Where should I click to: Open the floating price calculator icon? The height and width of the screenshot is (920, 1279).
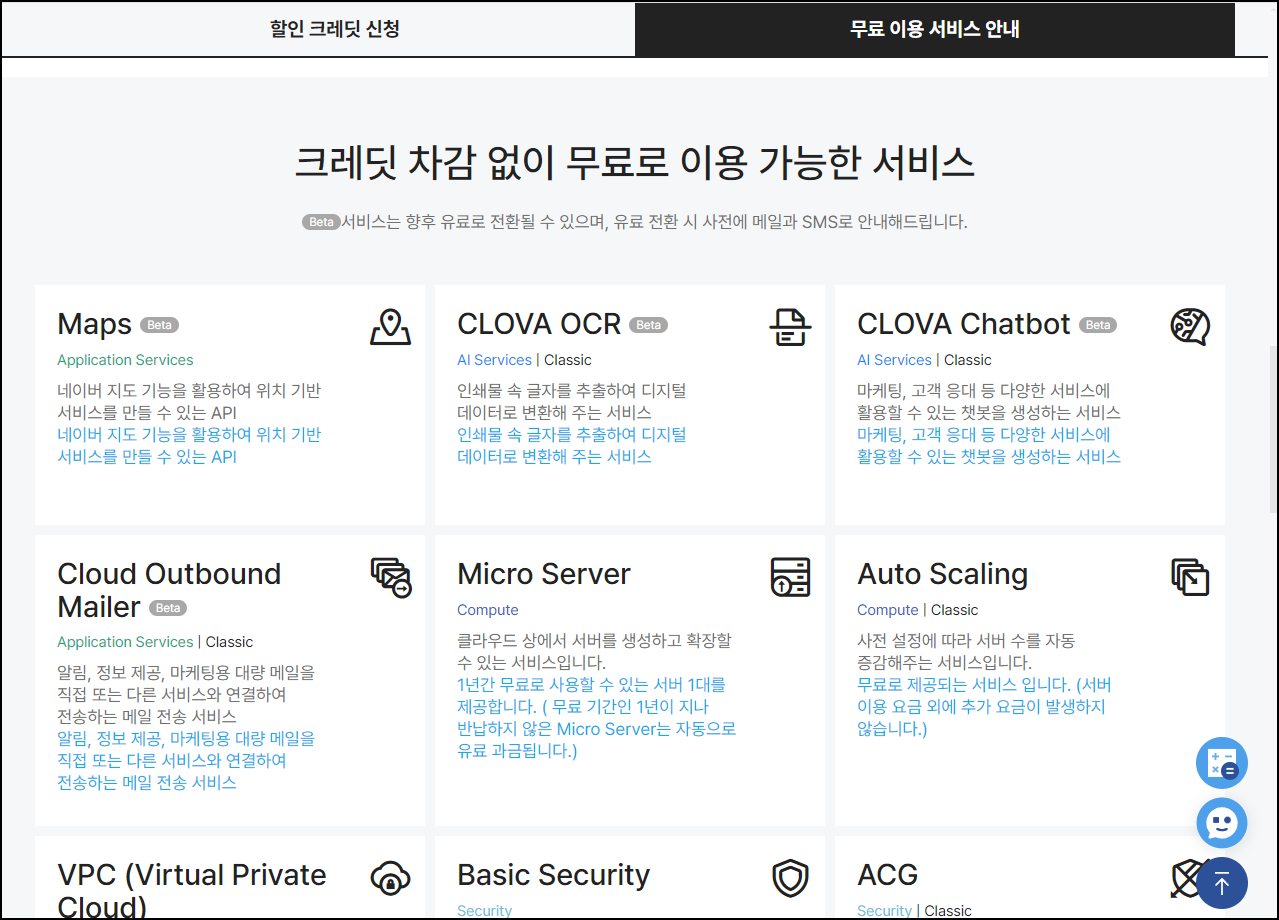1222,763
